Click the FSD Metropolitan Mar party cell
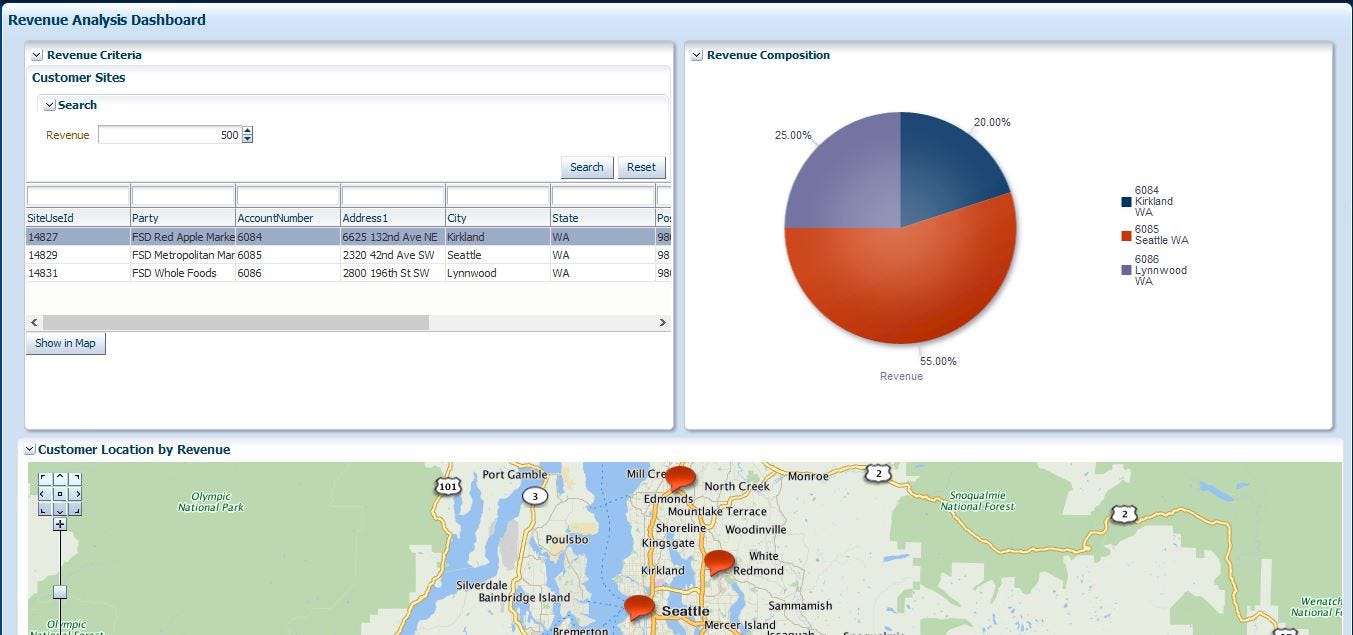The image size is (1353, 635). pyautogui.click(x=183, y=255)
